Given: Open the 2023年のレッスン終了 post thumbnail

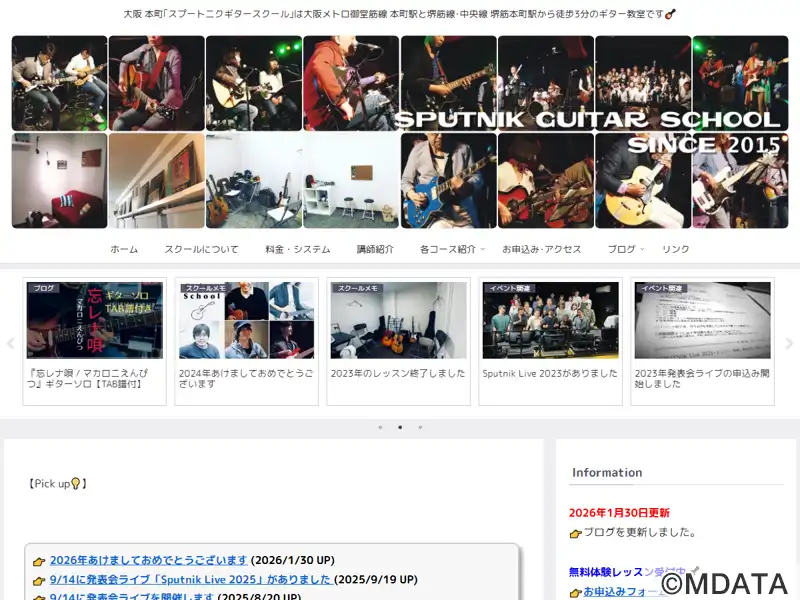Looking at the screenshot, I should (x=398, y=320).
